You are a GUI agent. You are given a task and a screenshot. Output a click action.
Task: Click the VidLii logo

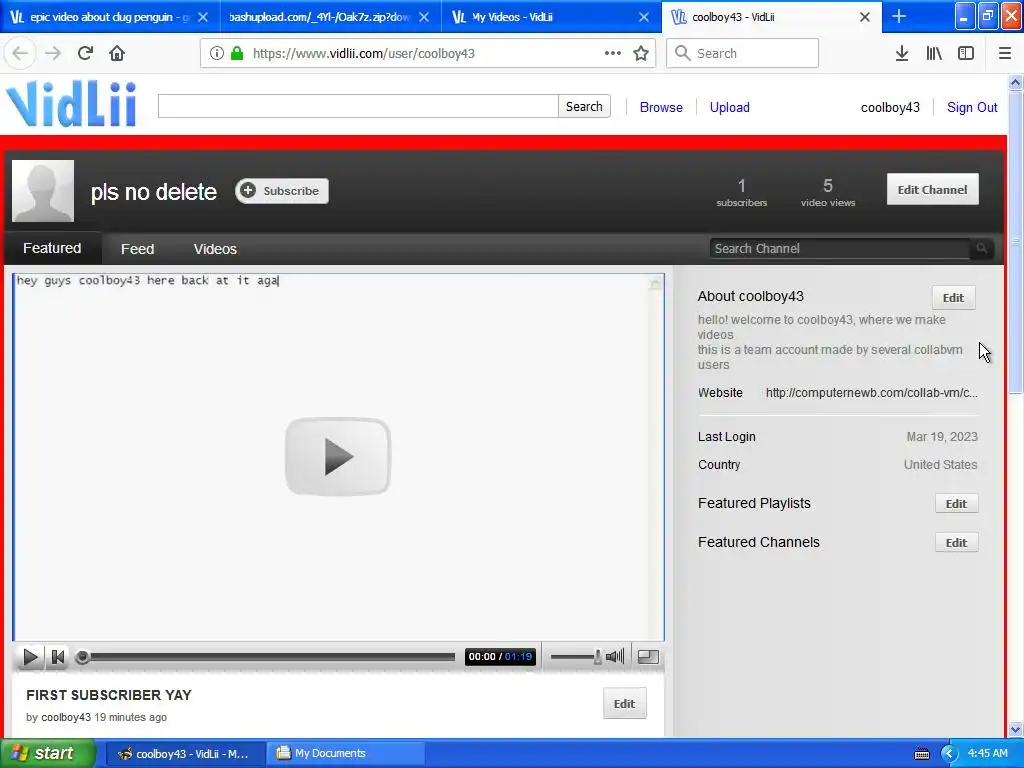71,104
